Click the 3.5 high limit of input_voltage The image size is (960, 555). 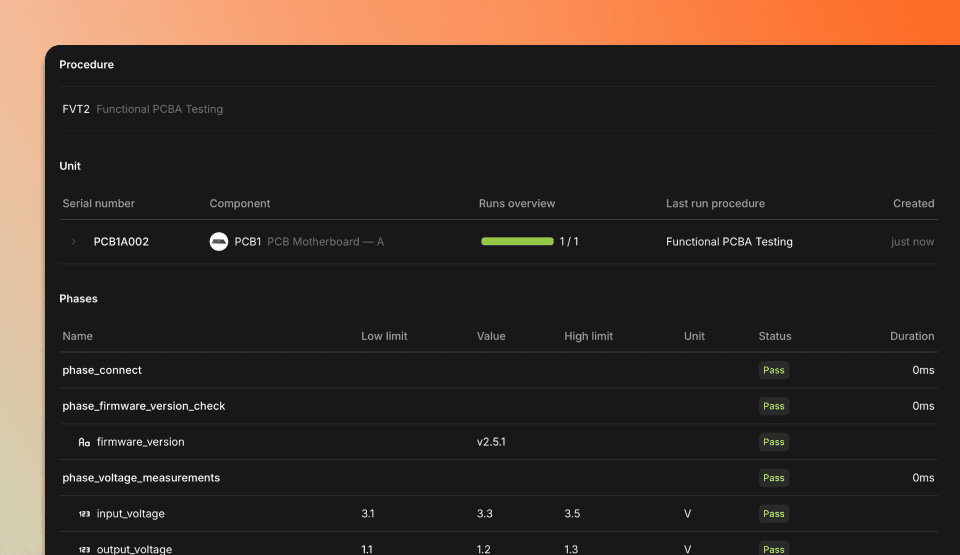[x=572, y=513]
